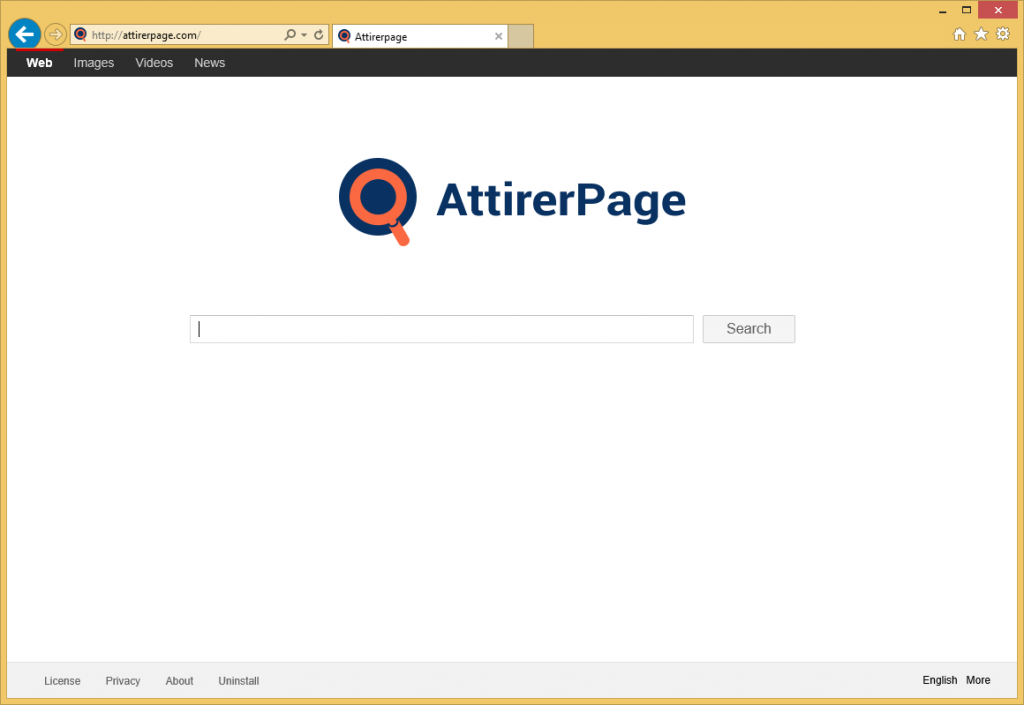
Task: Switch to the Videos search tab
Action: pyautogui.click(x=154, y=63)
